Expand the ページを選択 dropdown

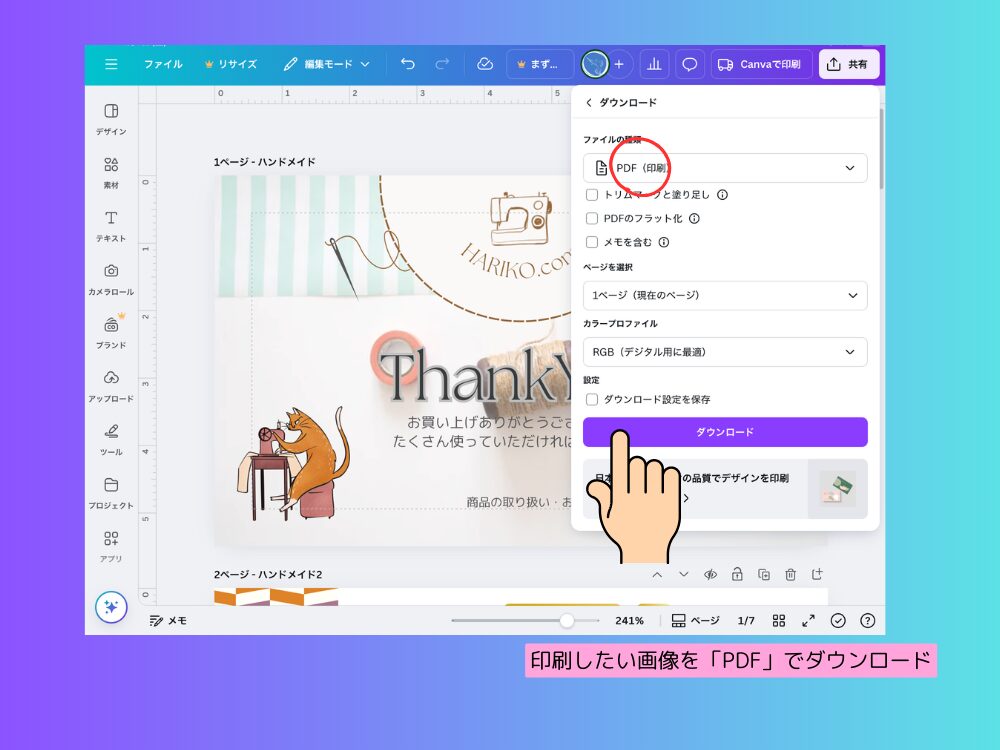pyautogui.click(x=725, y=295)
